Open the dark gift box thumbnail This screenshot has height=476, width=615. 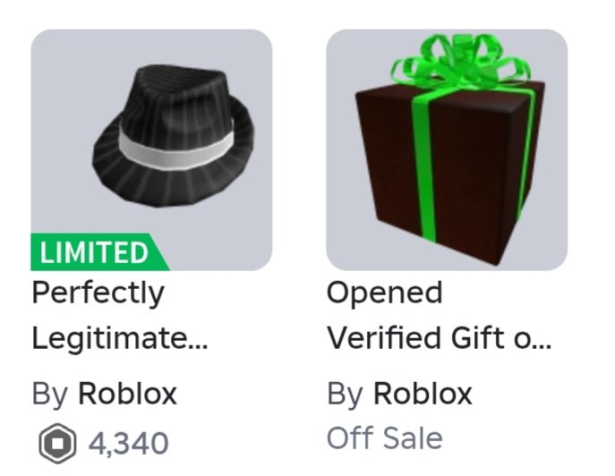[x=447, y=150]
